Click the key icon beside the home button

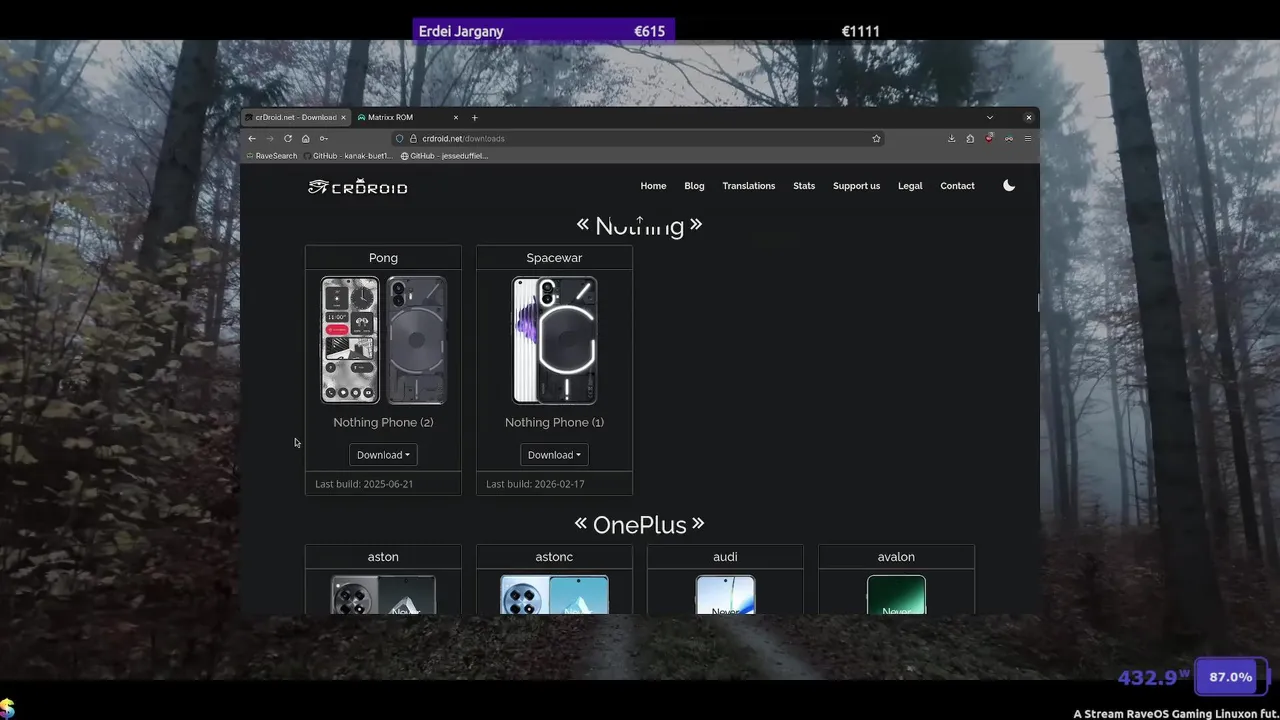click(323, 139)
